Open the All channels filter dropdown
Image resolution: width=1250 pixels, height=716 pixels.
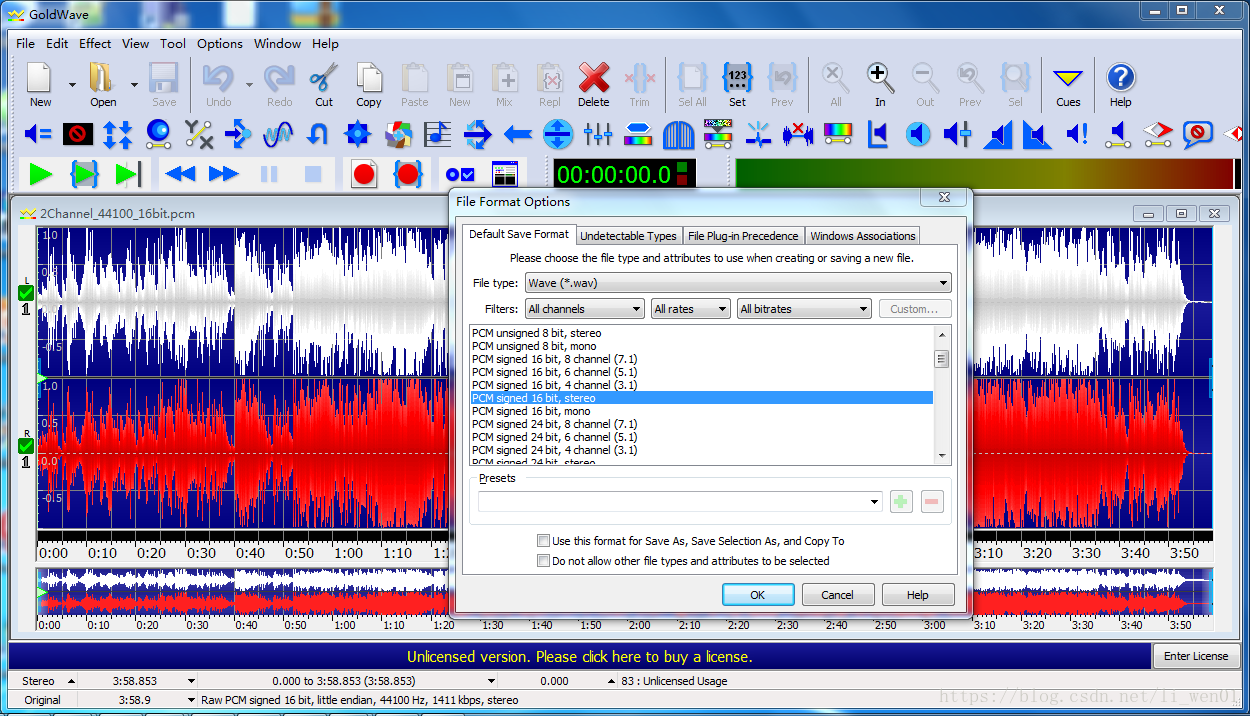[585, 309]
